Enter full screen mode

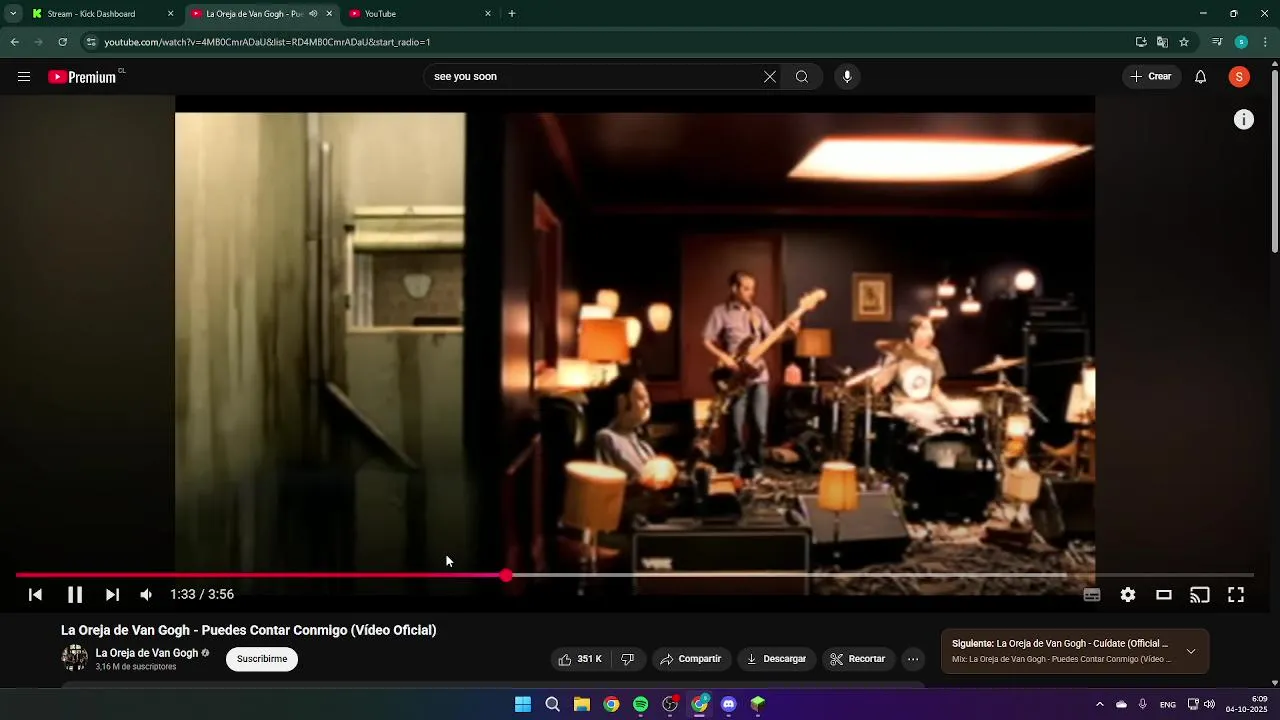(x=1236, y=595)
